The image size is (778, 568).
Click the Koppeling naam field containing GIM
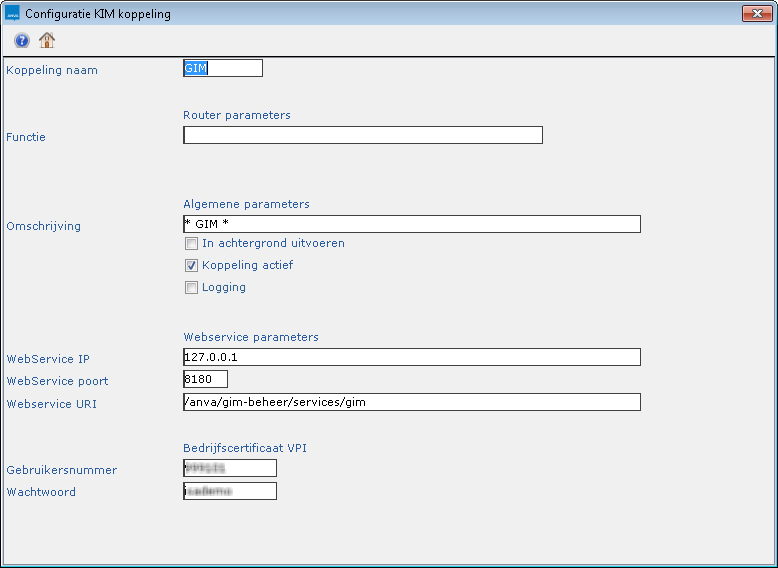click(x=222, y=68)
